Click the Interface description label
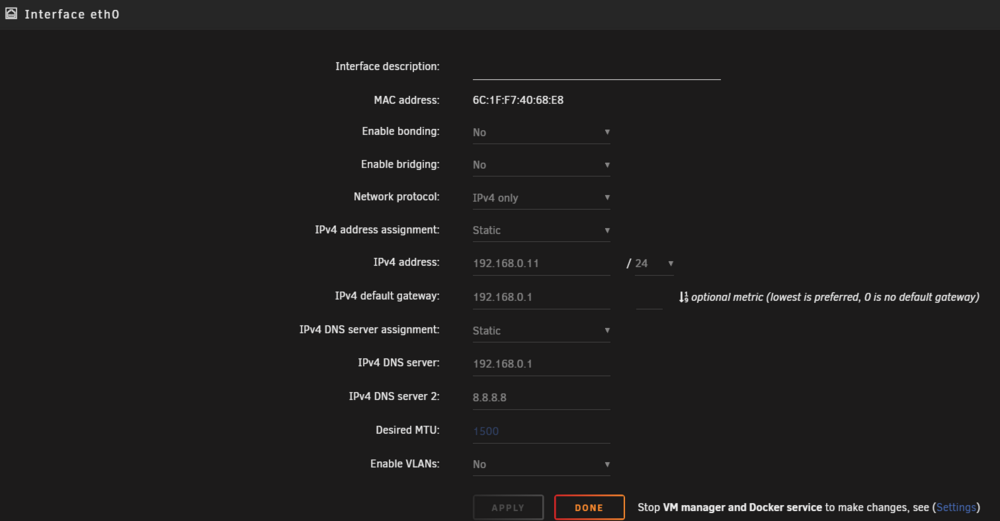This screenshot has width=1000, height=521. pyautogui.click(x=387, y=66)
